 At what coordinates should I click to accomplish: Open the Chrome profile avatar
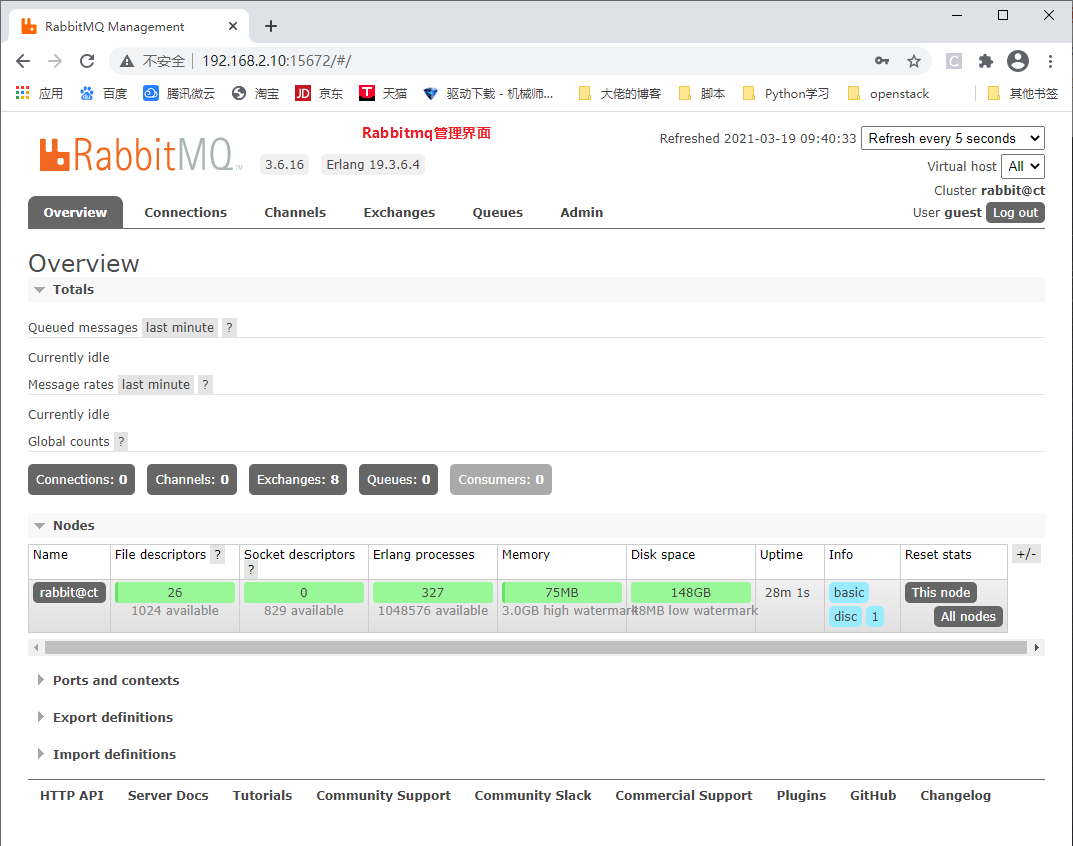pyautogui.click(x=1018, y=61)
